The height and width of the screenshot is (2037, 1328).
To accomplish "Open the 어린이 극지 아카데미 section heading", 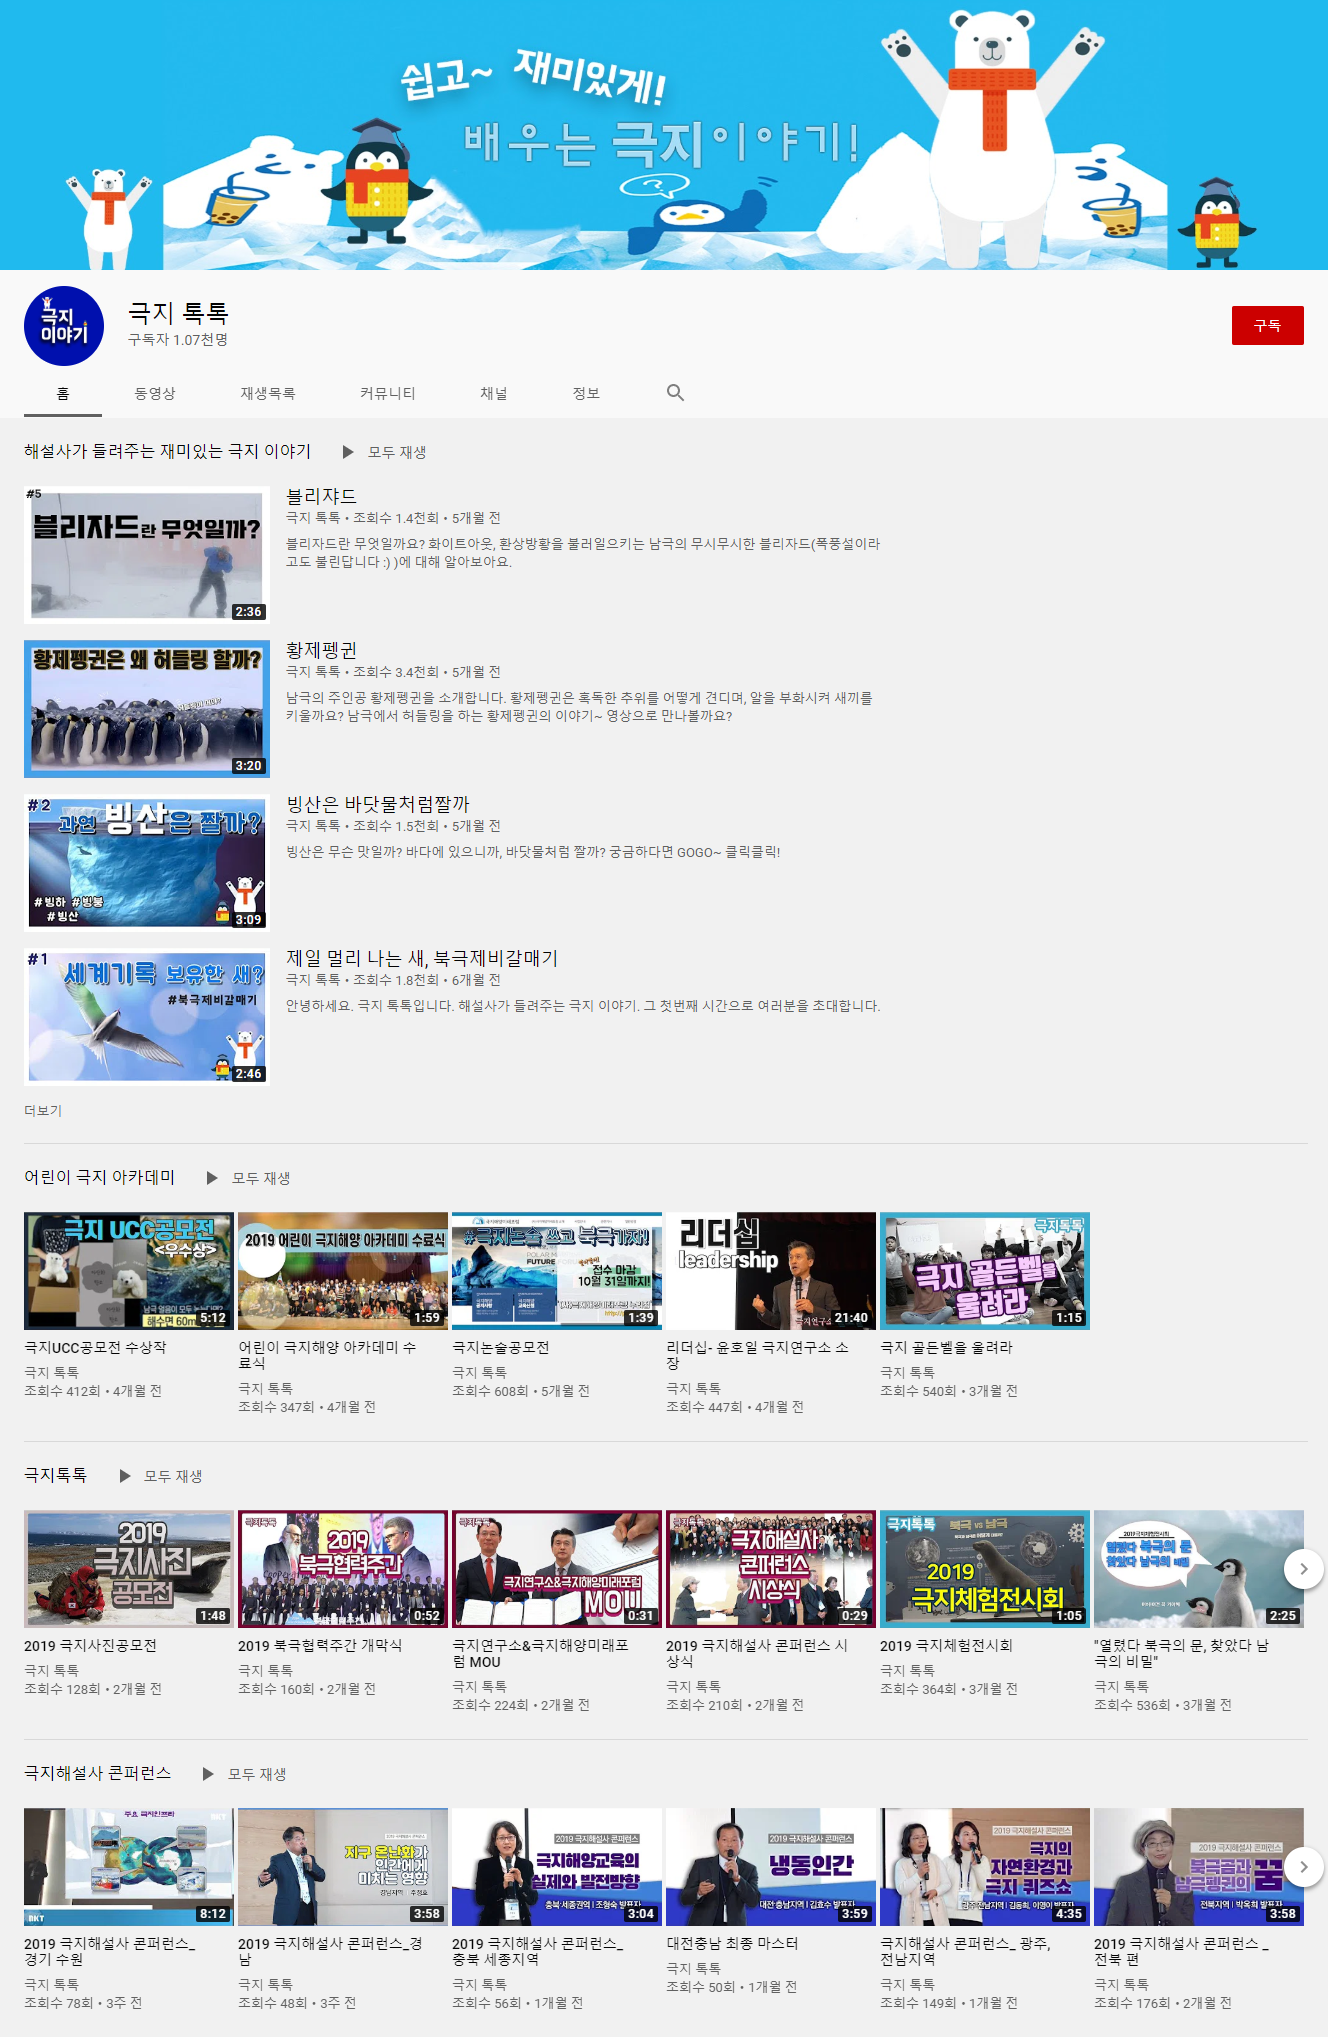I will coord(100,1177).
